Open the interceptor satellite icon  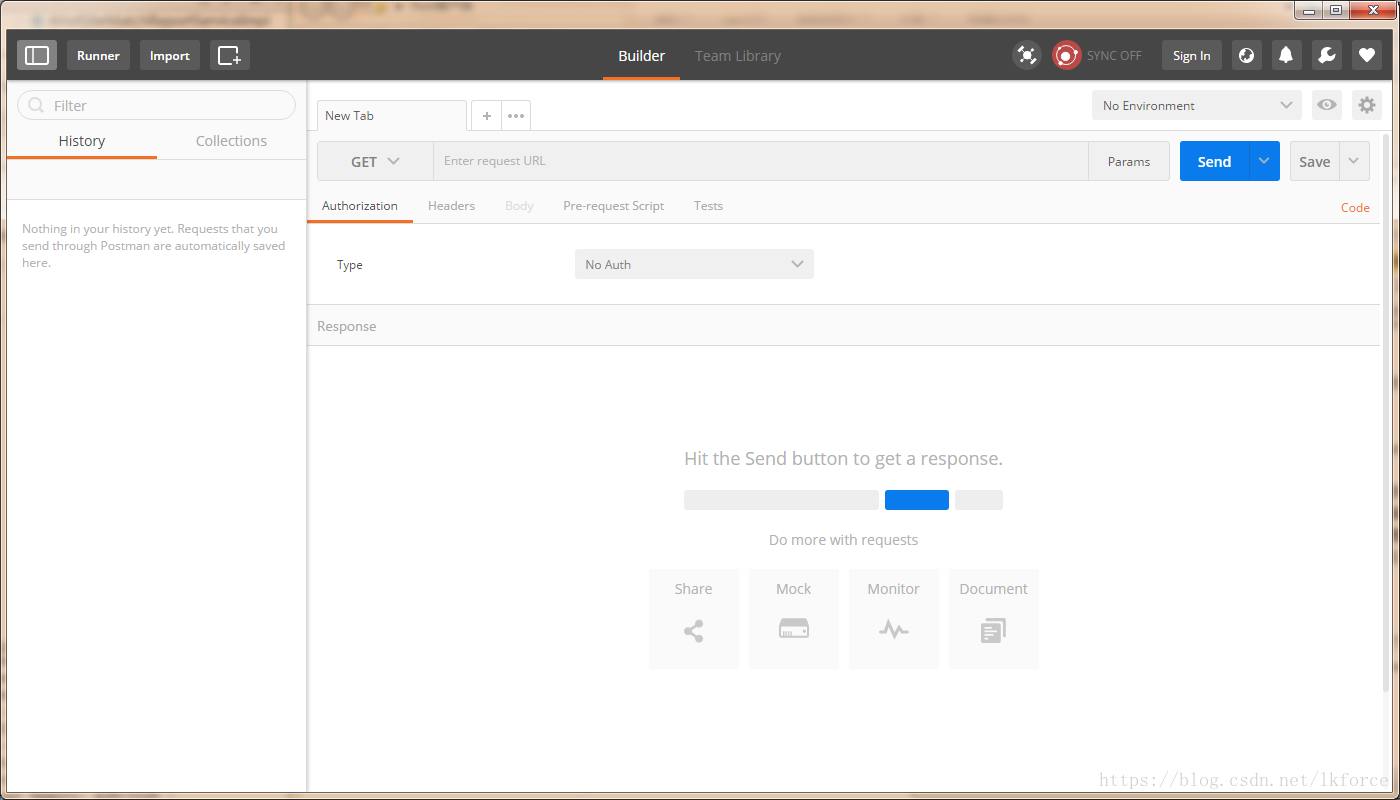pos(1026,55)
